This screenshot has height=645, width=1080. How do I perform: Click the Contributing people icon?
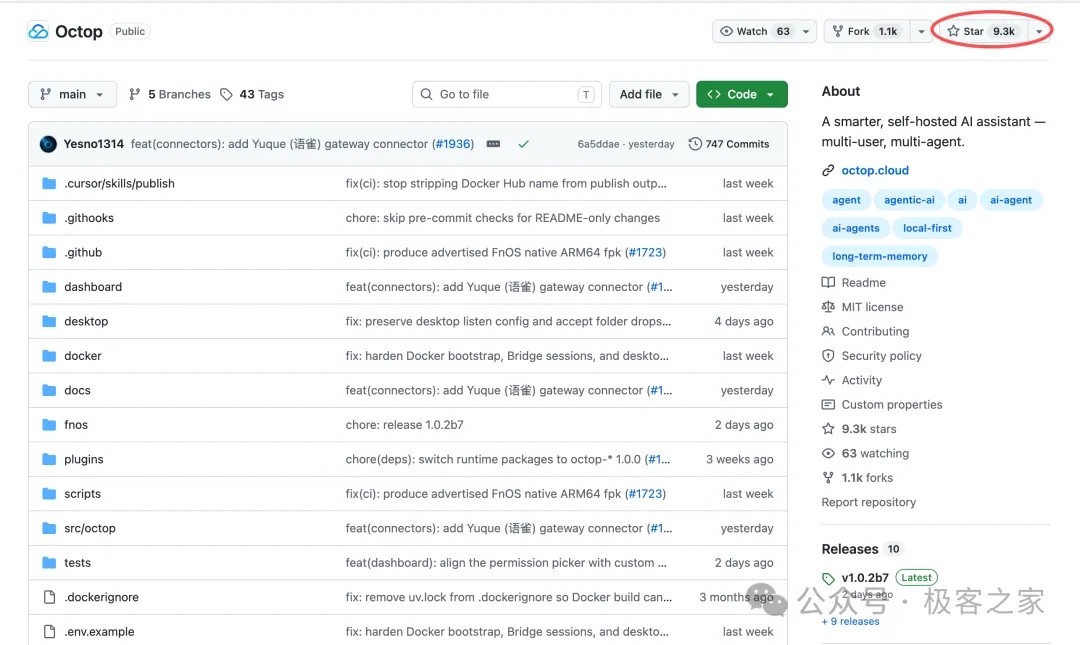click(x=828, y=331)
